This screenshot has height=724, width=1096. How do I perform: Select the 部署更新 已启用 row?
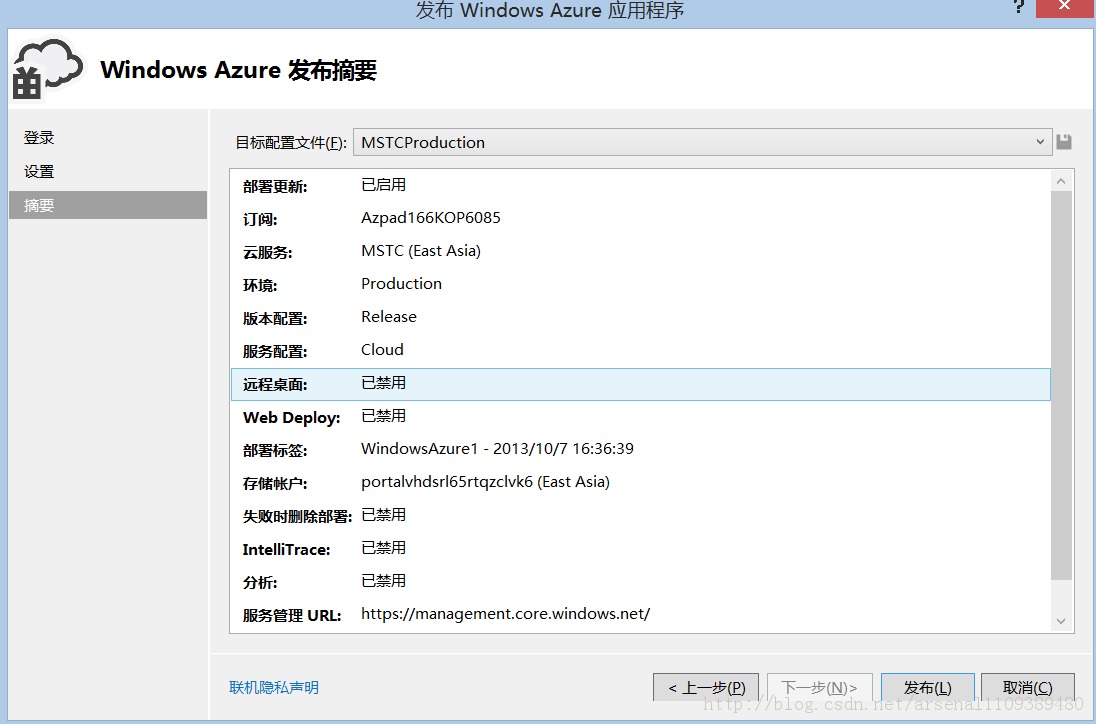pyautogui.click(x=640, y=186)
